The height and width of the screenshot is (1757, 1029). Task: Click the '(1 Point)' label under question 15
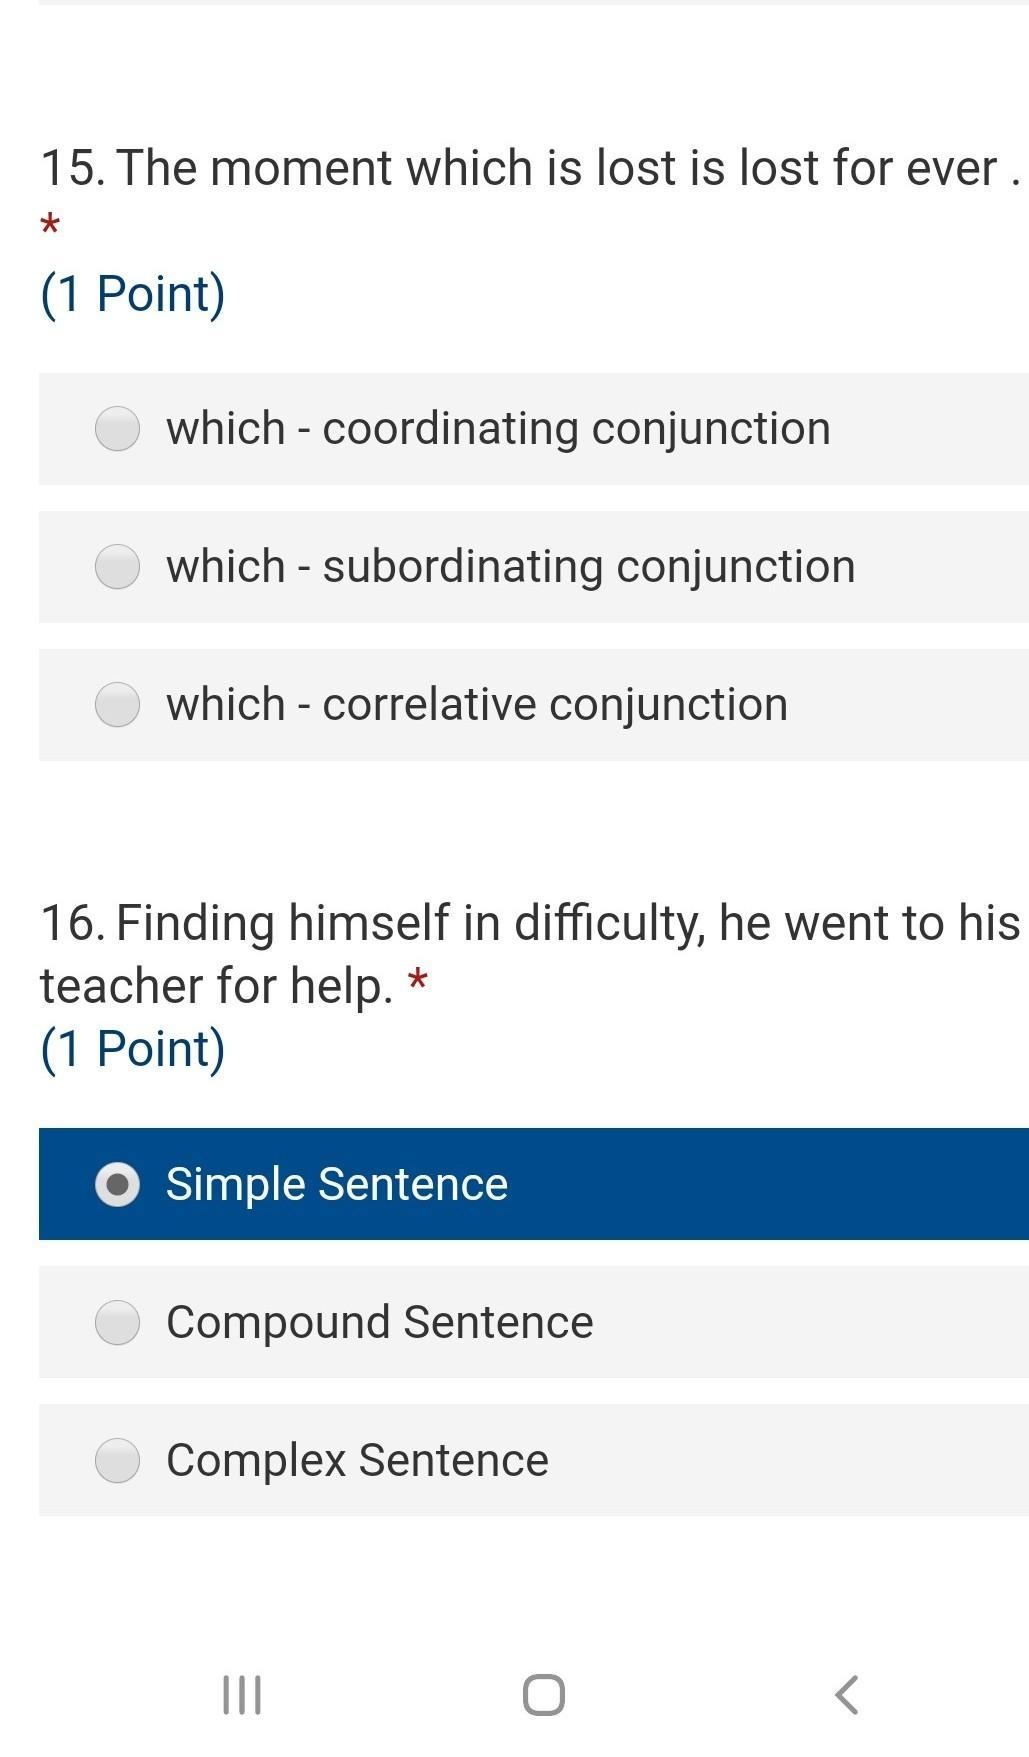[x=132, y=294]
